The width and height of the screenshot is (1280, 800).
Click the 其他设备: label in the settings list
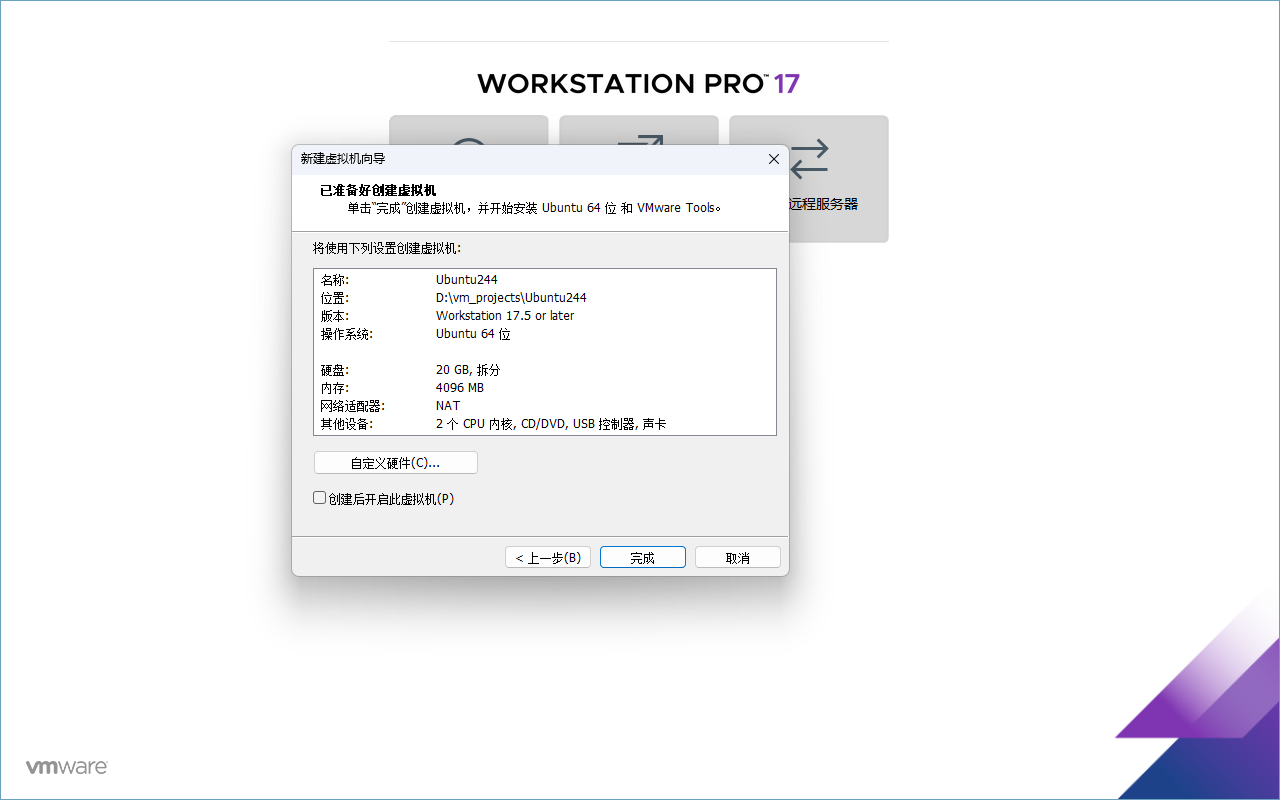346,424
